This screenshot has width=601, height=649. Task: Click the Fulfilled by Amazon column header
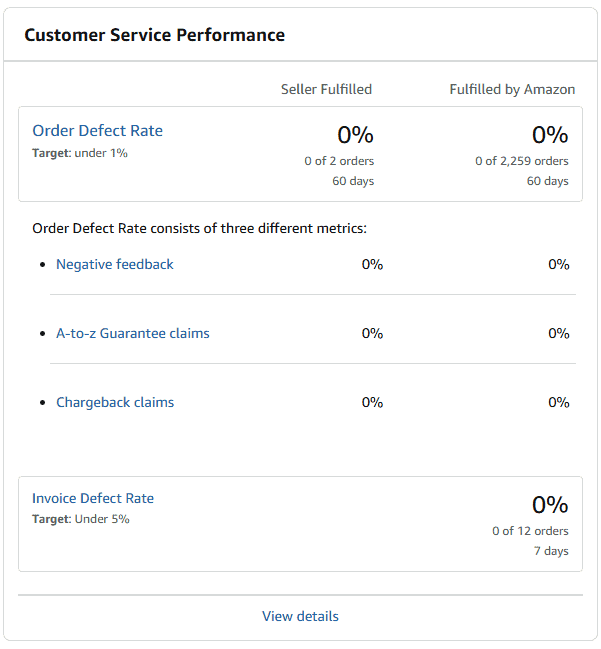[512, 89]
